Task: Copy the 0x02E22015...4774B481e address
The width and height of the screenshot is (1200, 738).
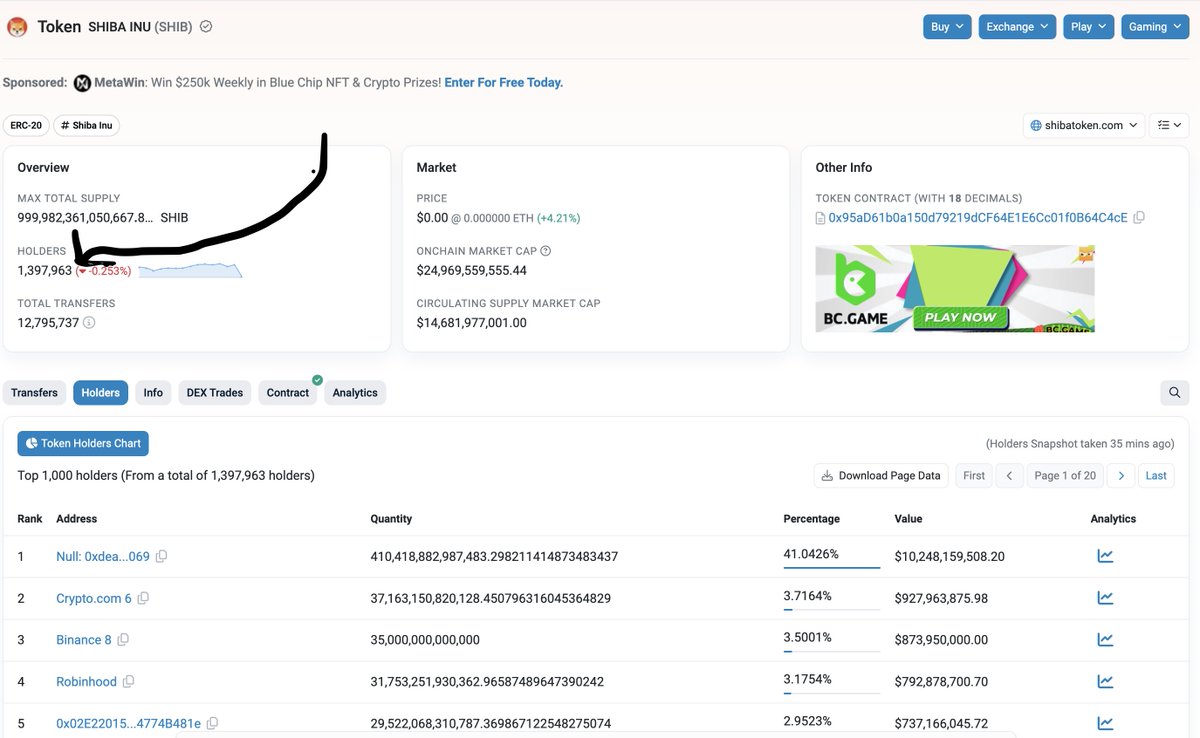Action: tap(212, 723)
